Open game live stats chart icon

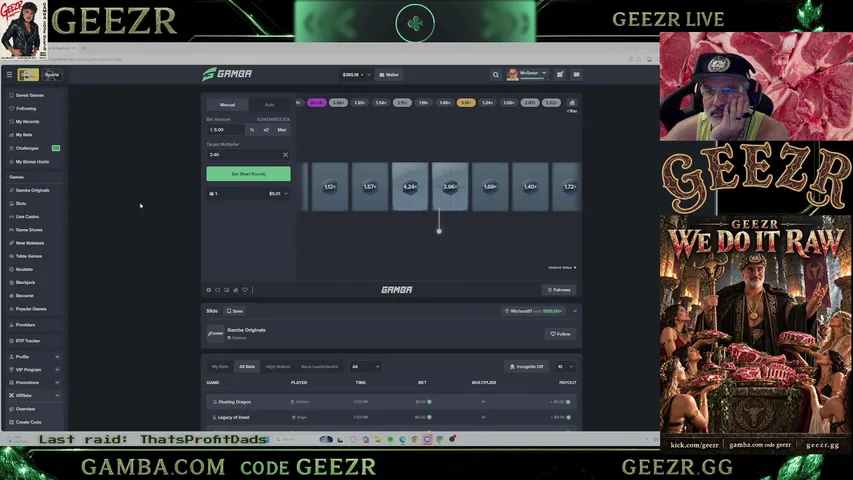coord(236,290)
